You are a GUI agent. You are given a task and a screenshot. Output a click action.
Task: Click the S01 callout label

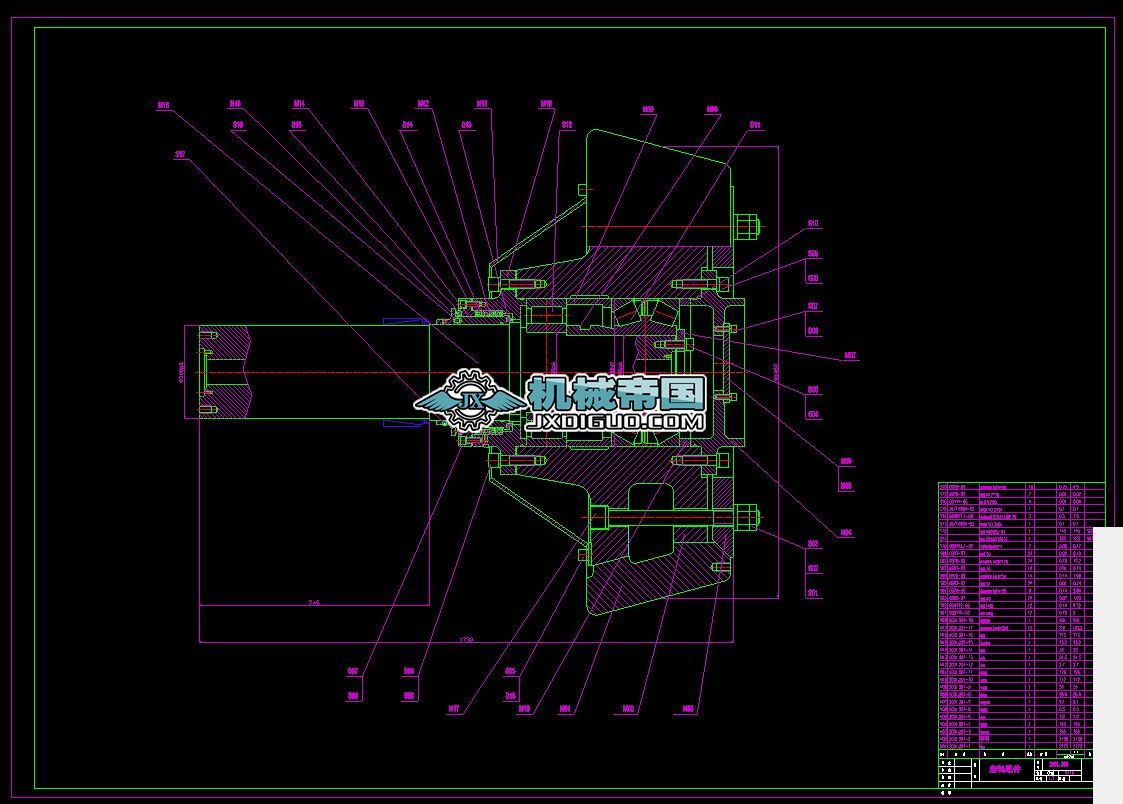(x=813, y=593)
